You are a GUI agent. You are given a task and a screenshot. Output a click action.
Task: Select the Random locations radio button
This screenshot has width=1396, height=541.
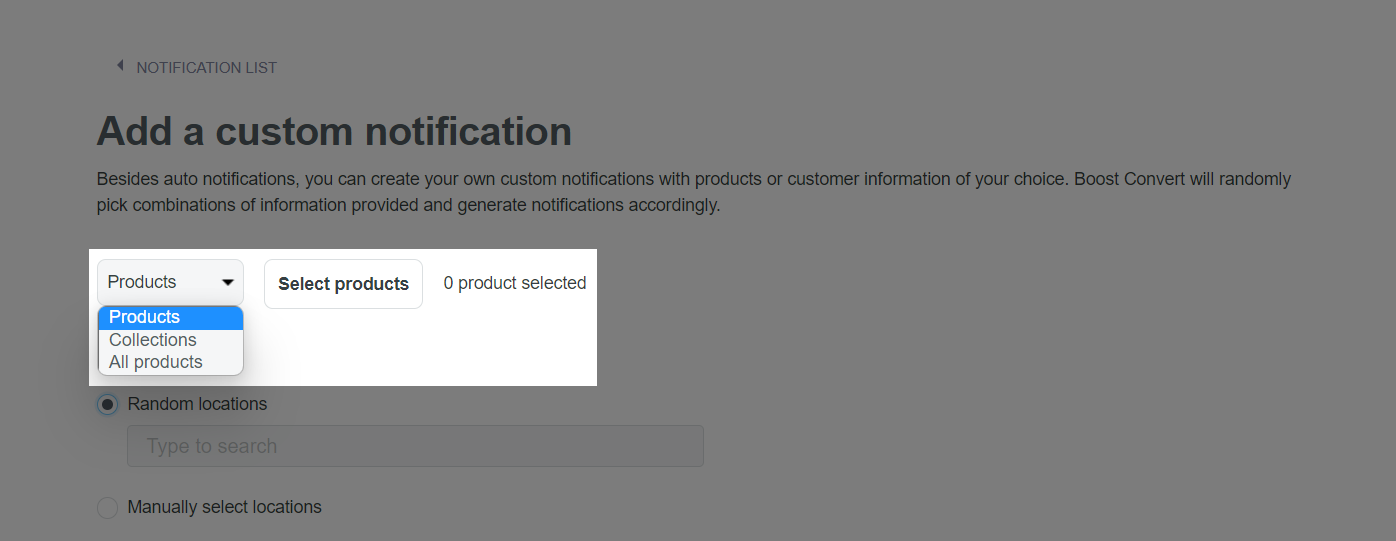click(x=107, y=405)
